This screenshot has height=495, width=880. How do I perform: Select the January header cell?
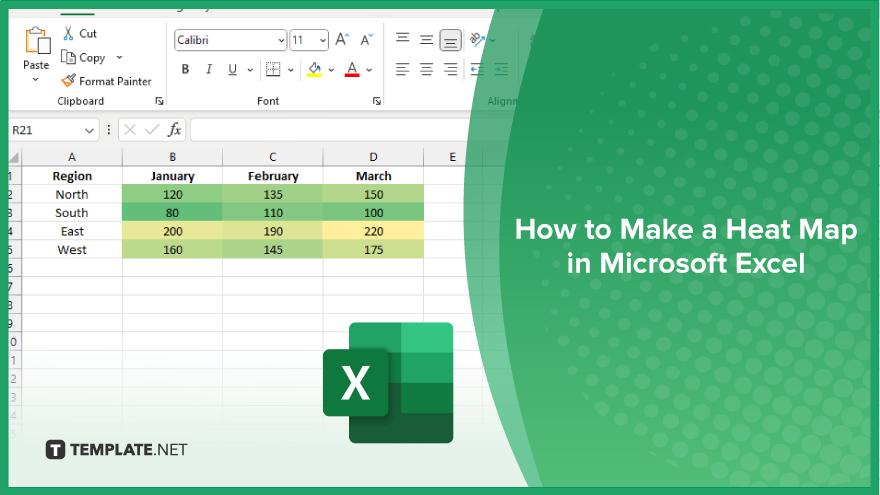[x=172, y=176]
